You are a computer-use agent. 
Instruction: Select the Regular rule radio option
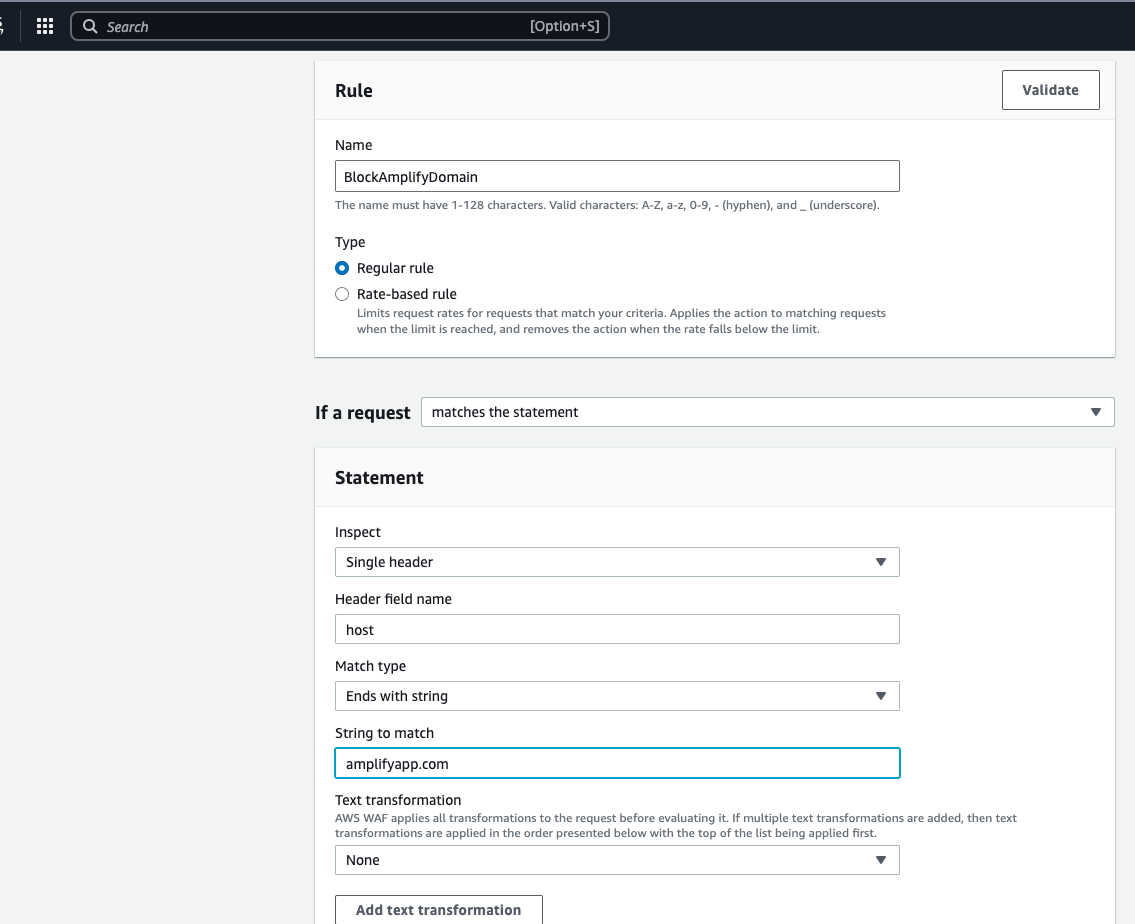point(342,268)
